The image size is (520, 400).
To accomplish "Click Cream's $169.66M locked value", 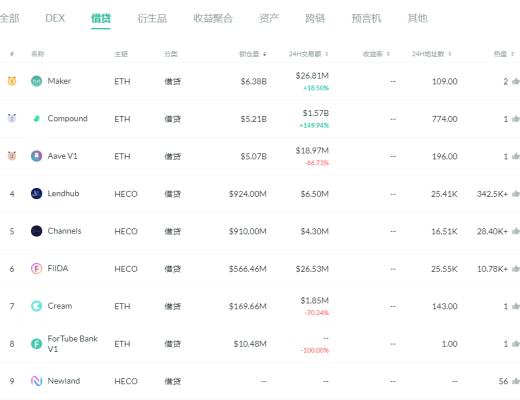I will click(248, 306).
